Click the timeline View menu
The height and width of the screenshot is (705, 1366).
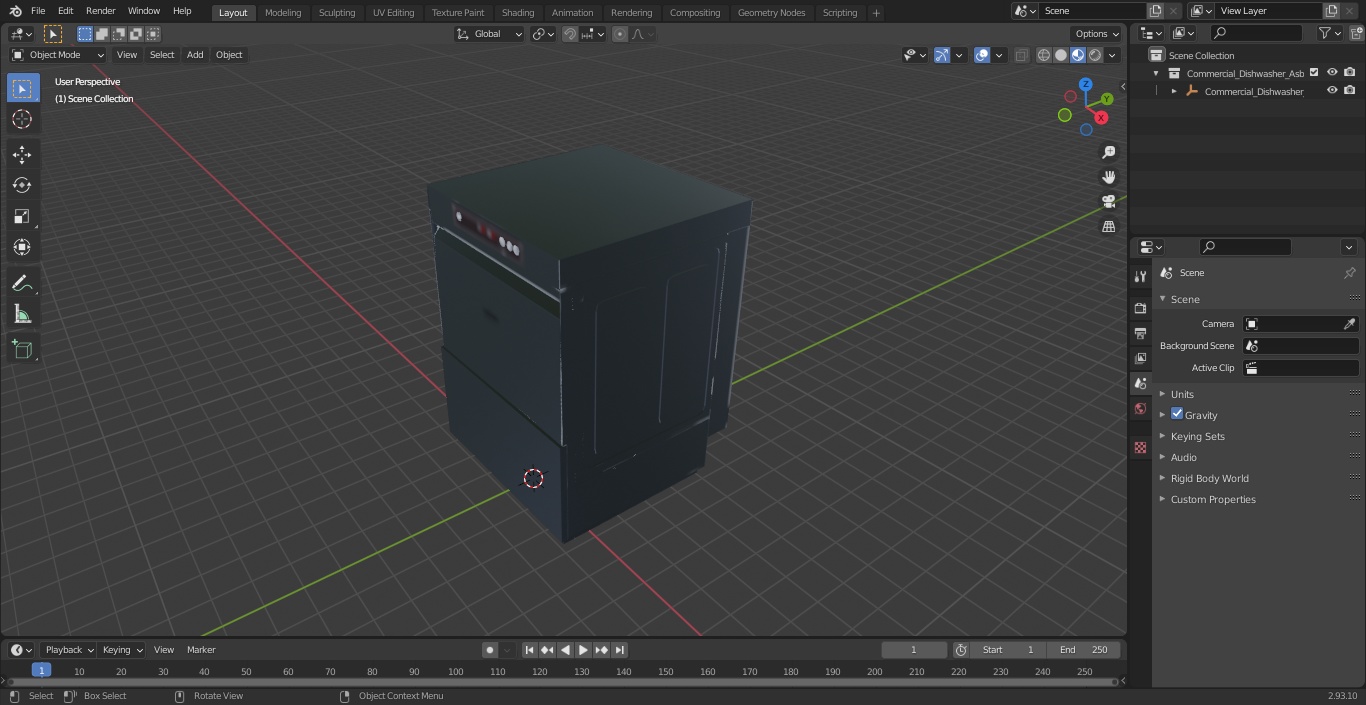164,650
